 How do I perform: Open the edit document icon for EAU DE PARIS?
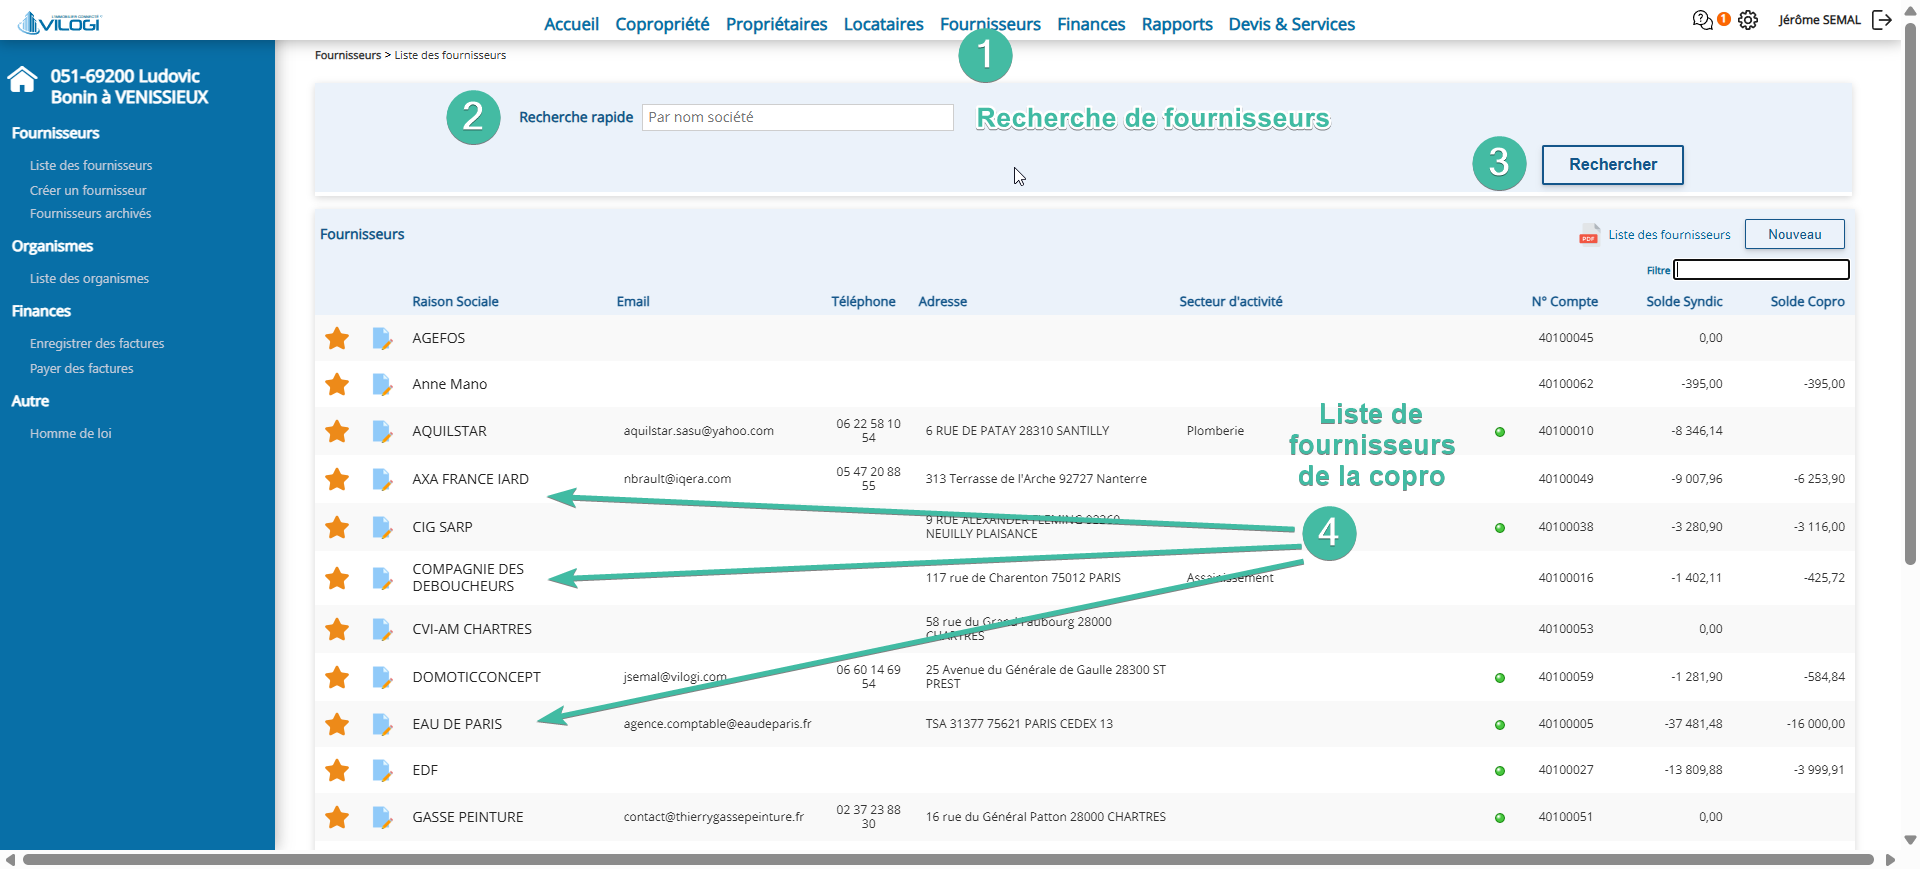[x=382, y=724]
